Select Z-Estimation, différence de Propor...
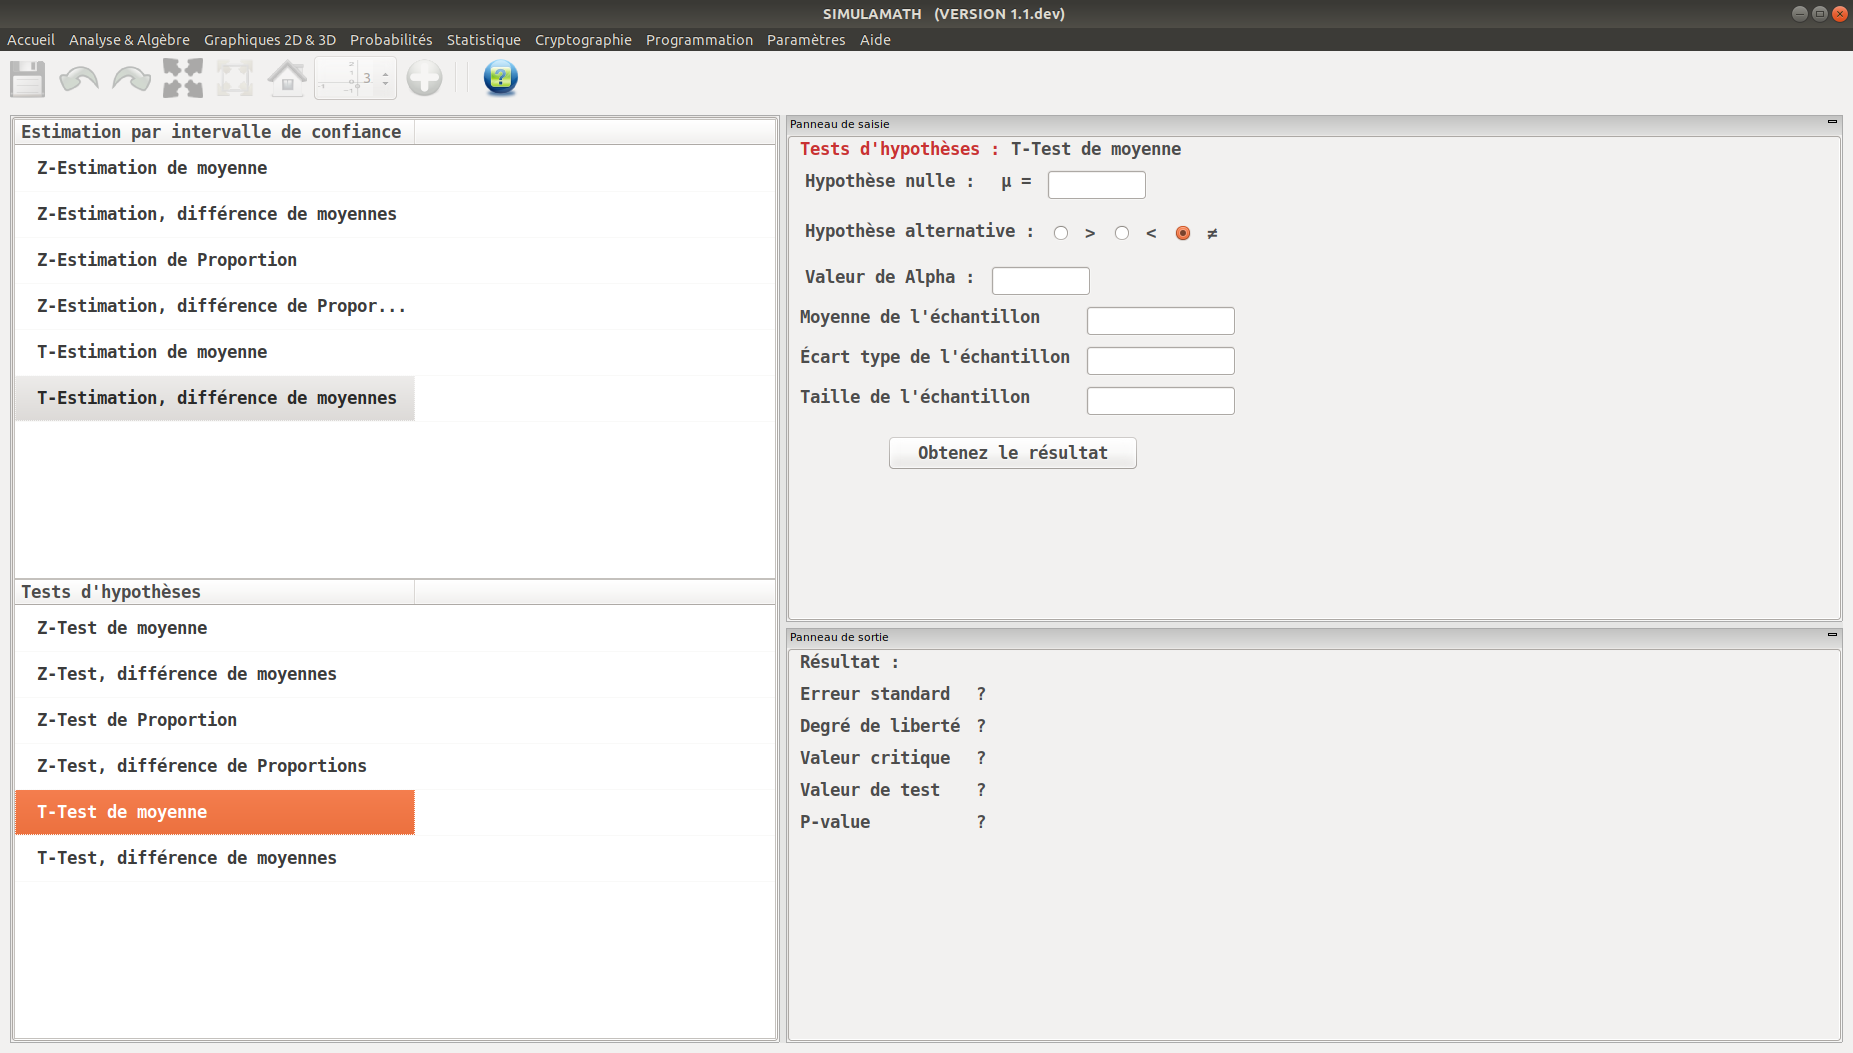Image resolution: width=1853 pixels, height=1053 pixels. [215, 306]
